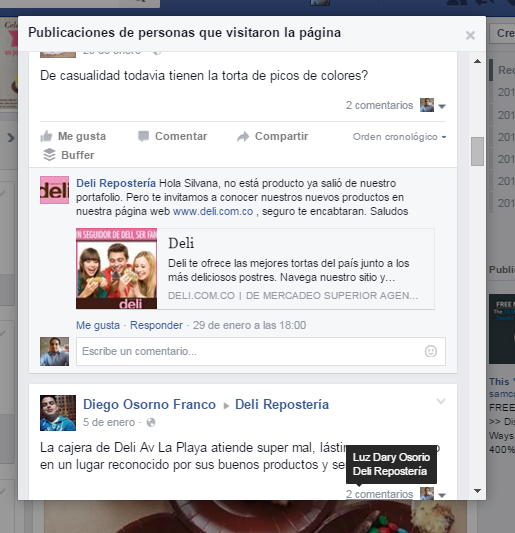Click the 'FREE' ad thumbnail on the background page
Image resolution: width=515 pixels, height=533 pixels.
pyautogui.click(x=502, y=329)
